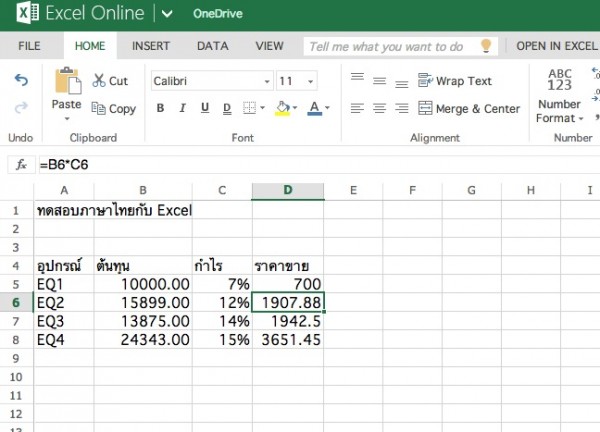The height and width of the screenshot is (432, 600).
Task: Open the font size dropdown
Action: (297, 81)
